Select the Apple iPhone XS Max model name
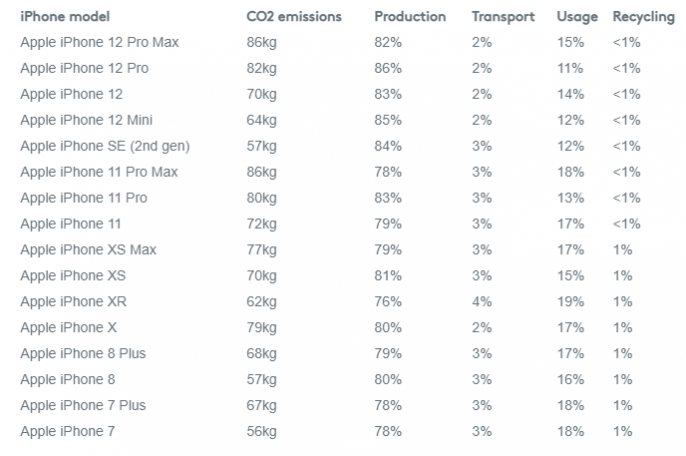This screenshot has width=686, height=456. point(88,250)
